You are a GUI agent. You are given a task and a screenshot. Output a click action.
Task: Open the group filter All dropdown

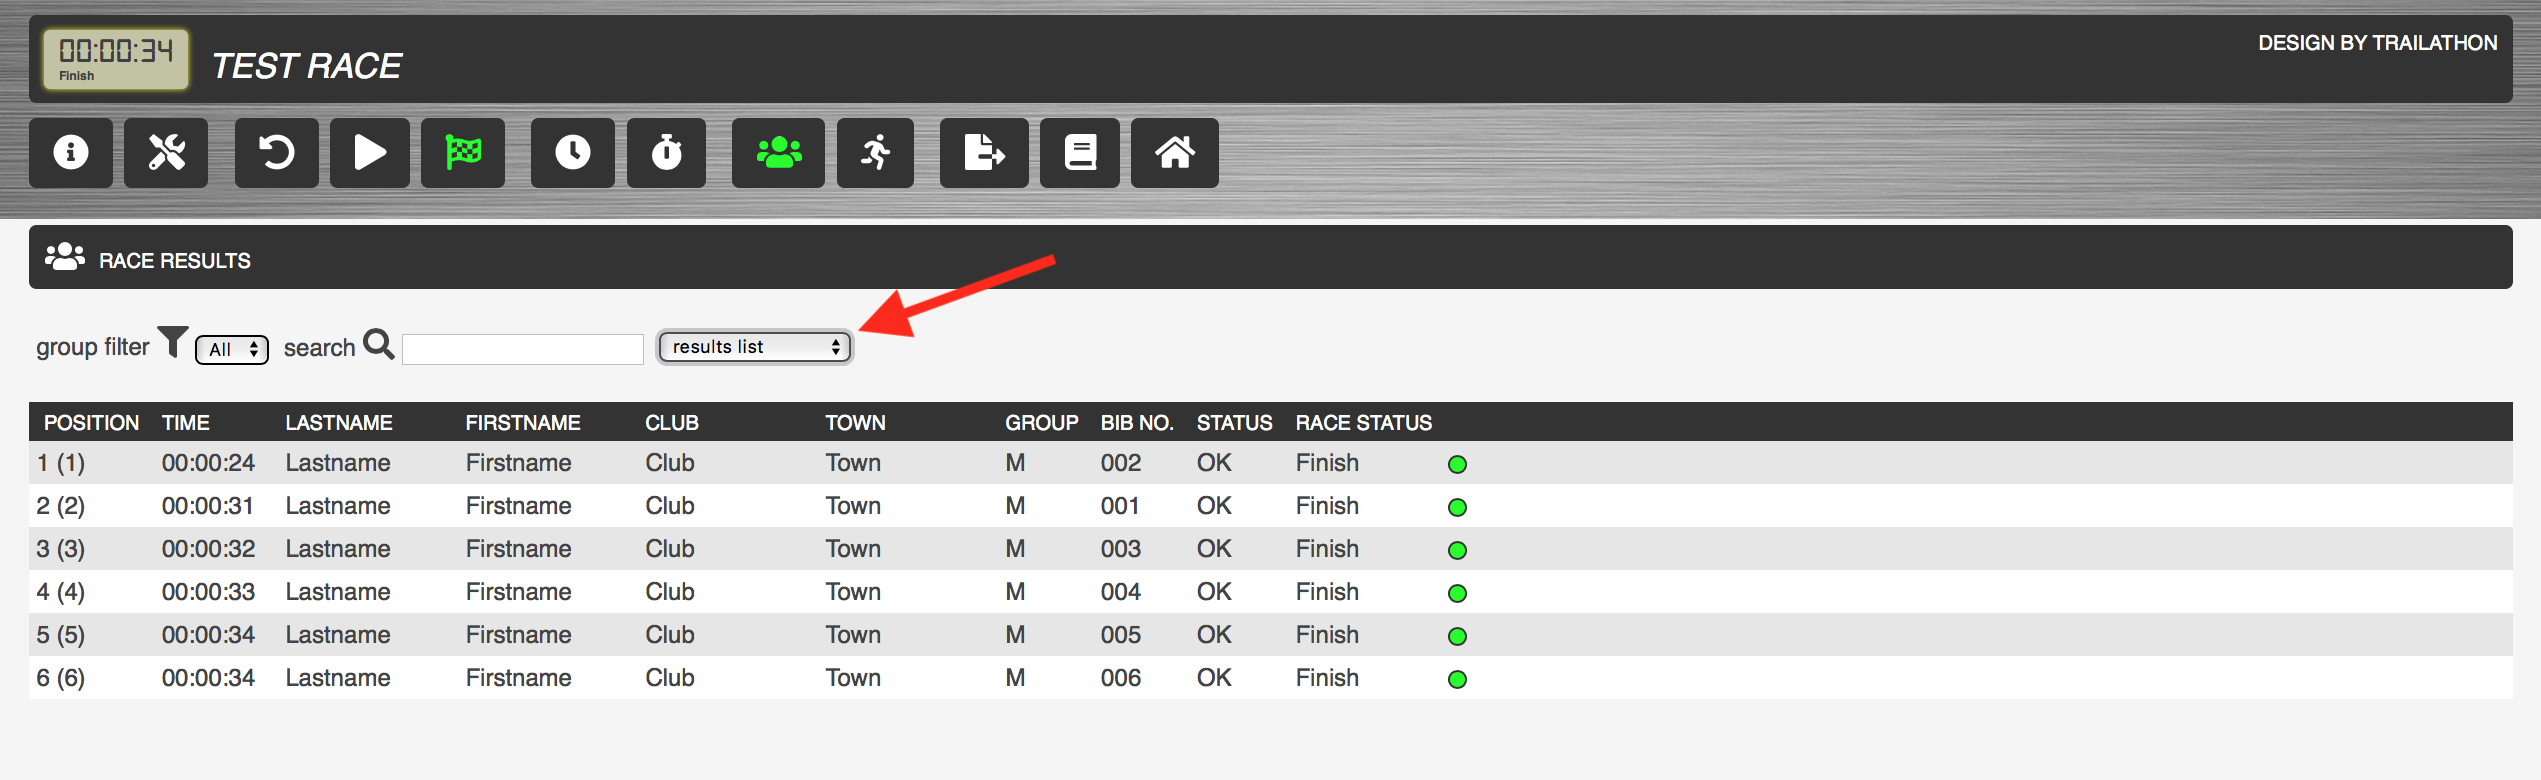coord(232,349)
